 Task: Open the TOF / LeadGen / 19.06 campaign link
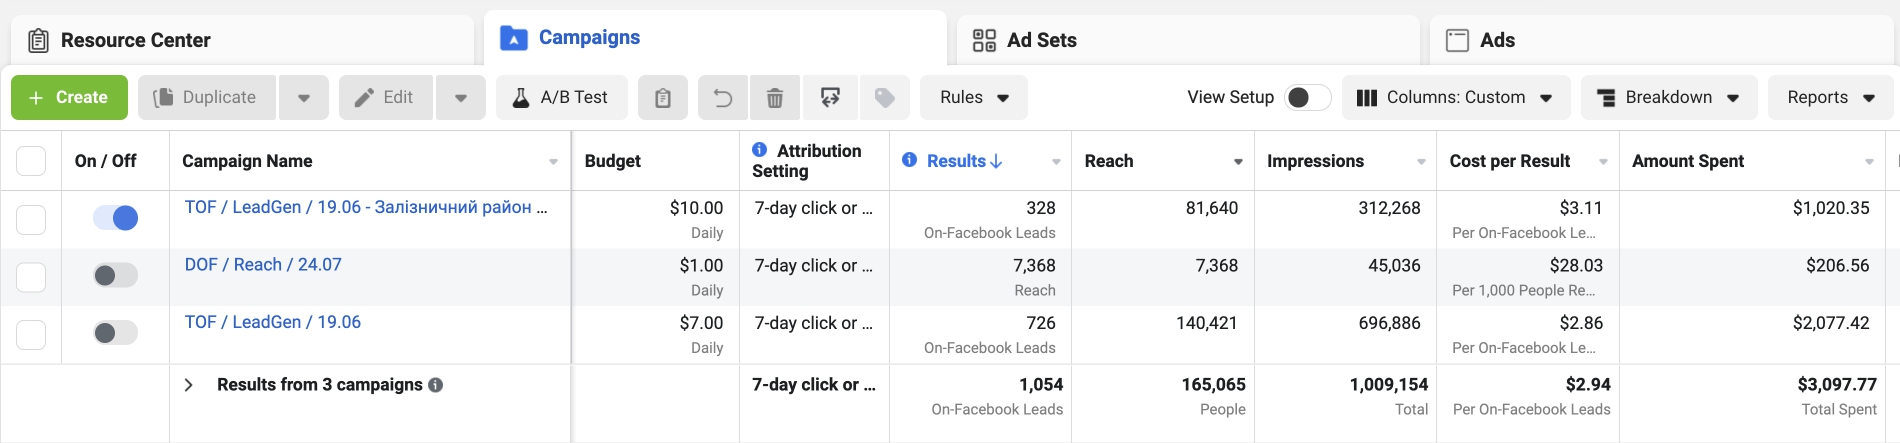[x=273, y=322]
